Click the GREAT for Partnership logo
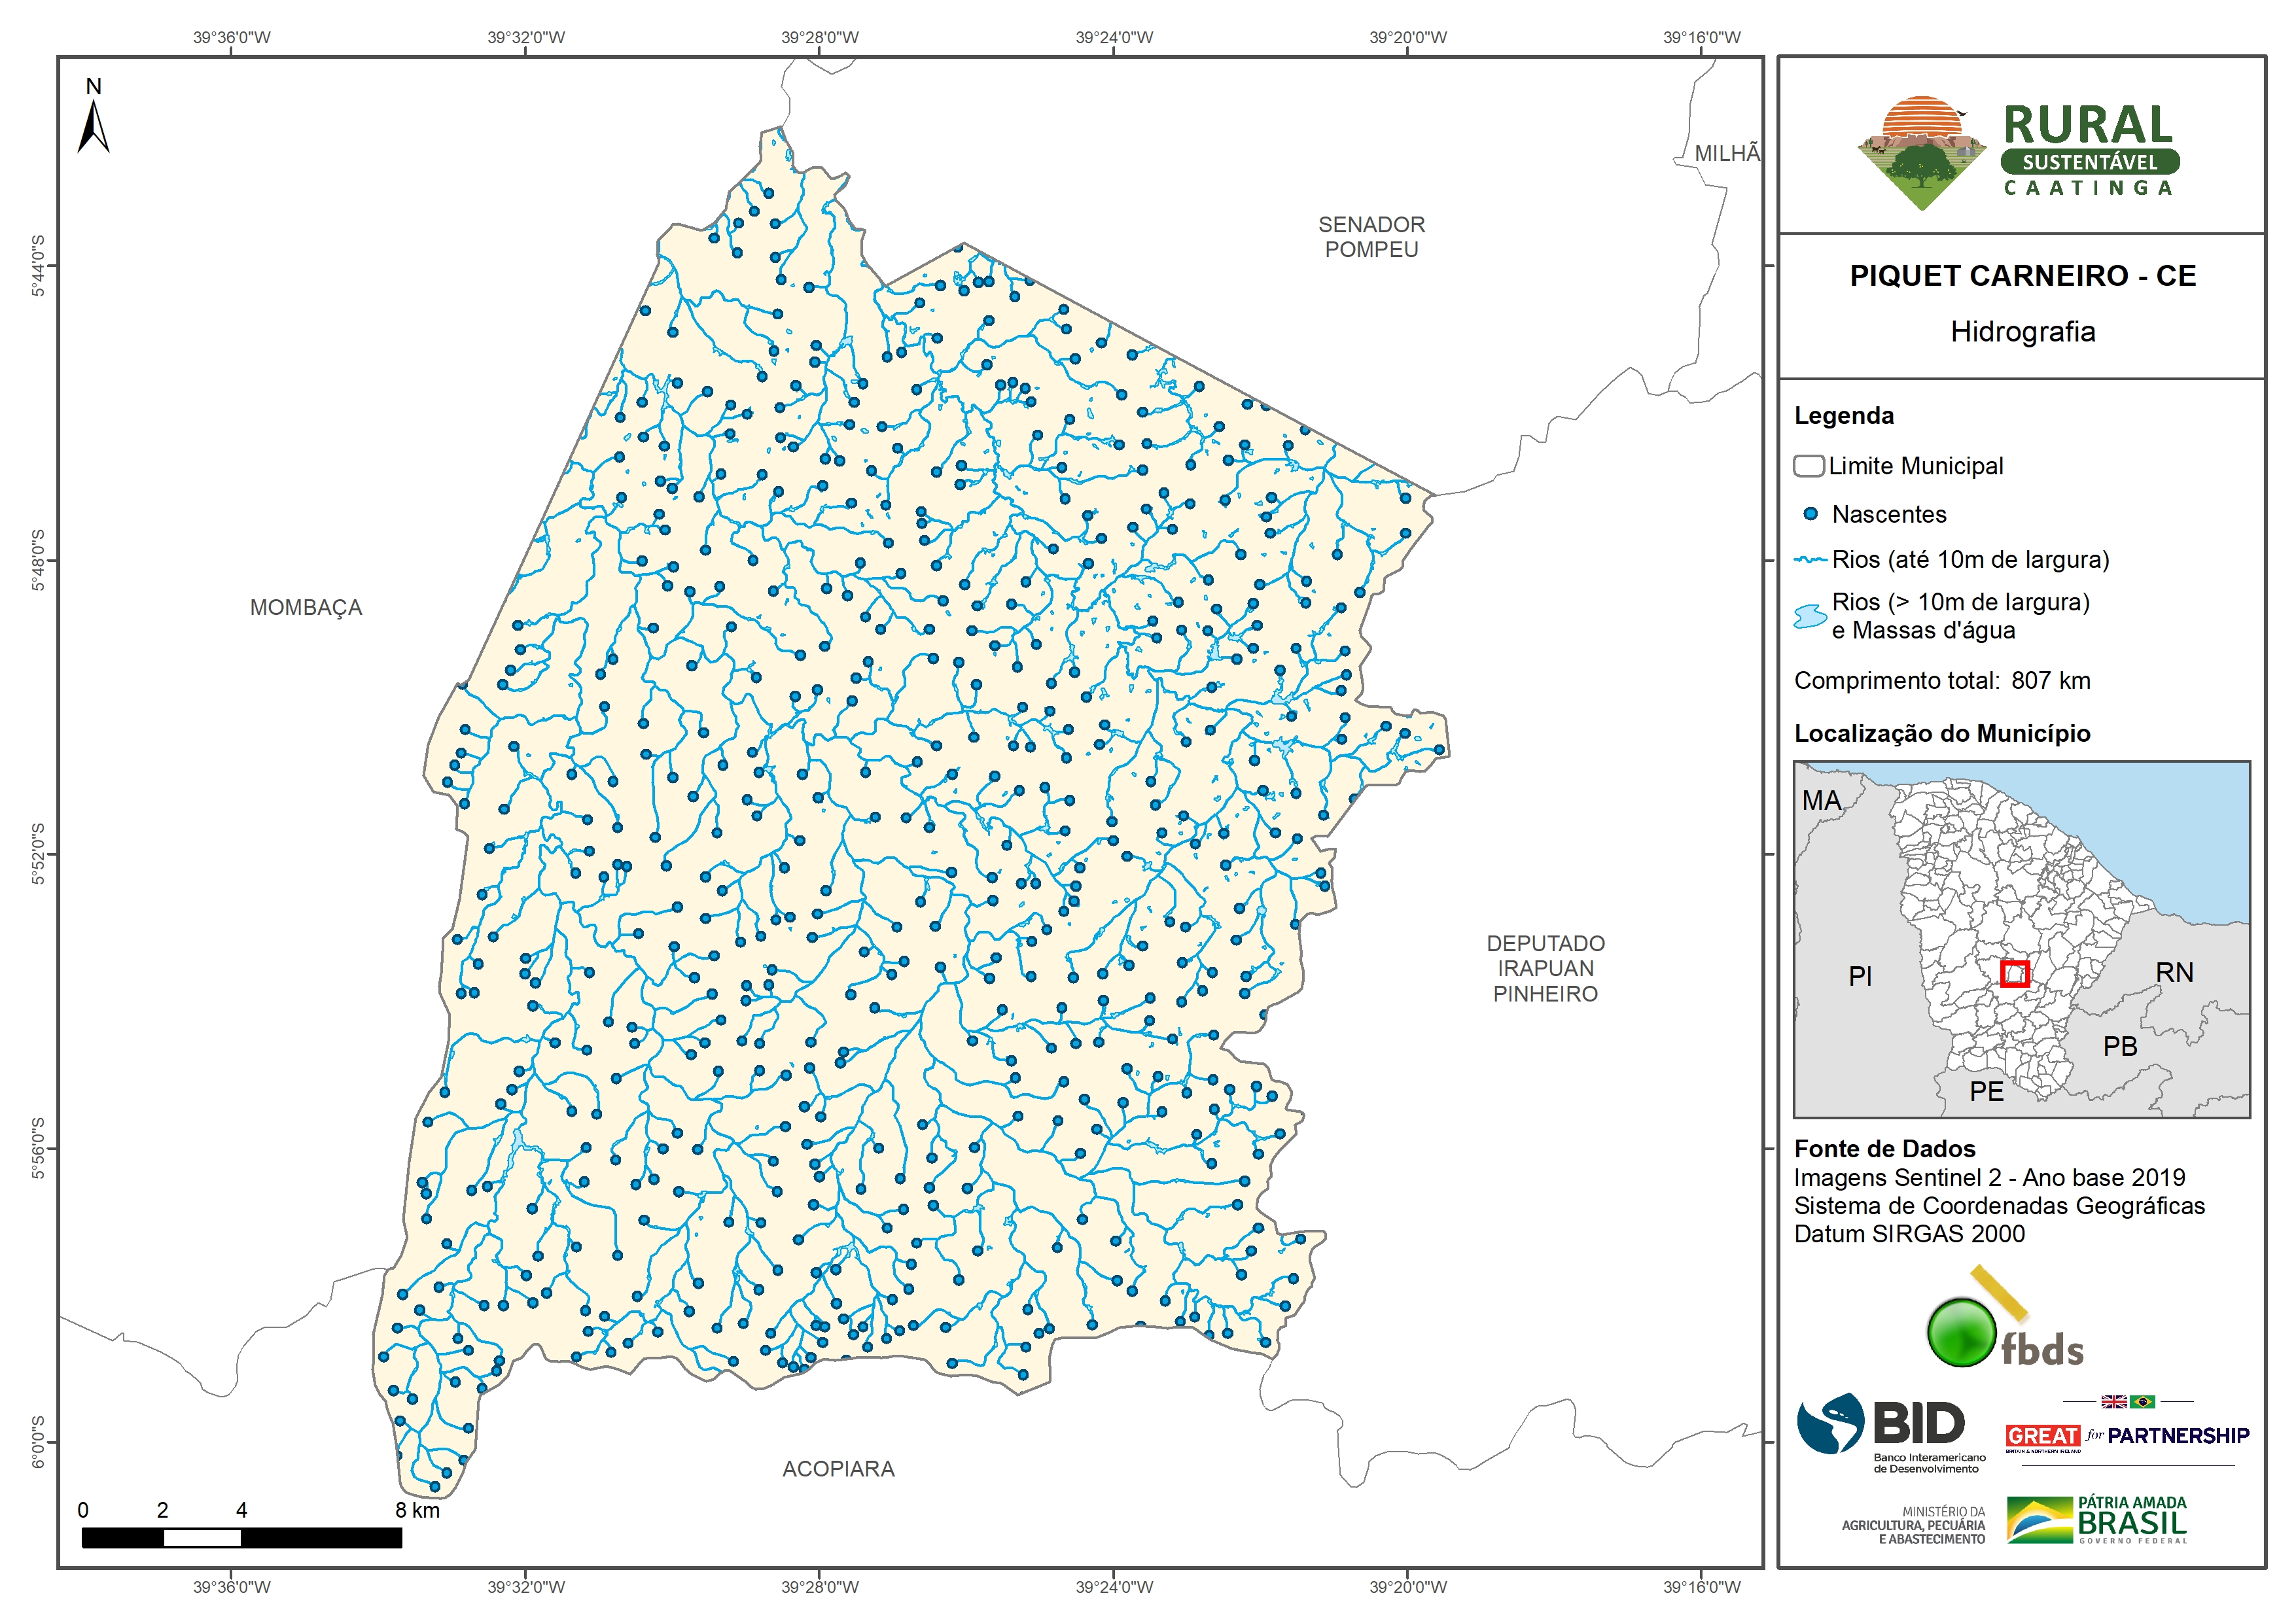 pyautogui.click(x=2127, y=1436)
